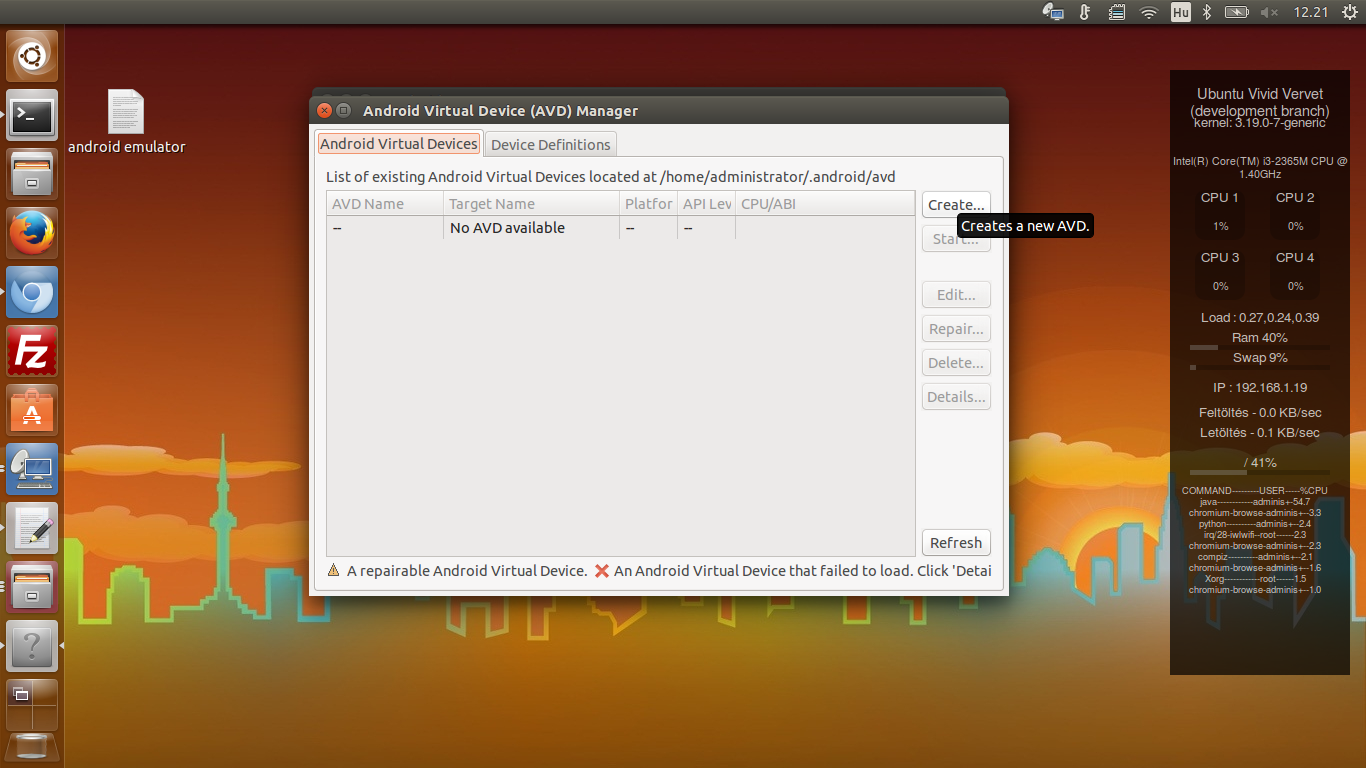The width and height of the screenshot is (1366, 768).
Task: Open Chromium browser from the launcher
Action: [33, 292]
